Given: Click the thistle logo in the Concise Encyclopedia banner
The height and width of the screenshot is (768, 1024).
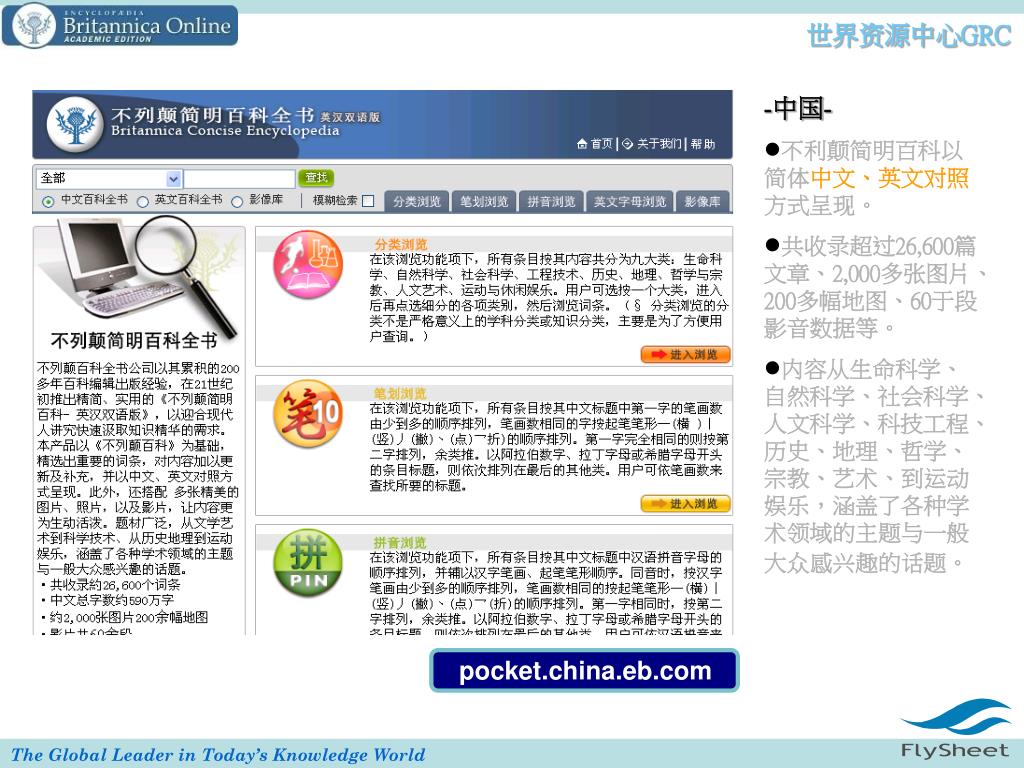Looking at the screenshot, I should click(x=75, y=124).
